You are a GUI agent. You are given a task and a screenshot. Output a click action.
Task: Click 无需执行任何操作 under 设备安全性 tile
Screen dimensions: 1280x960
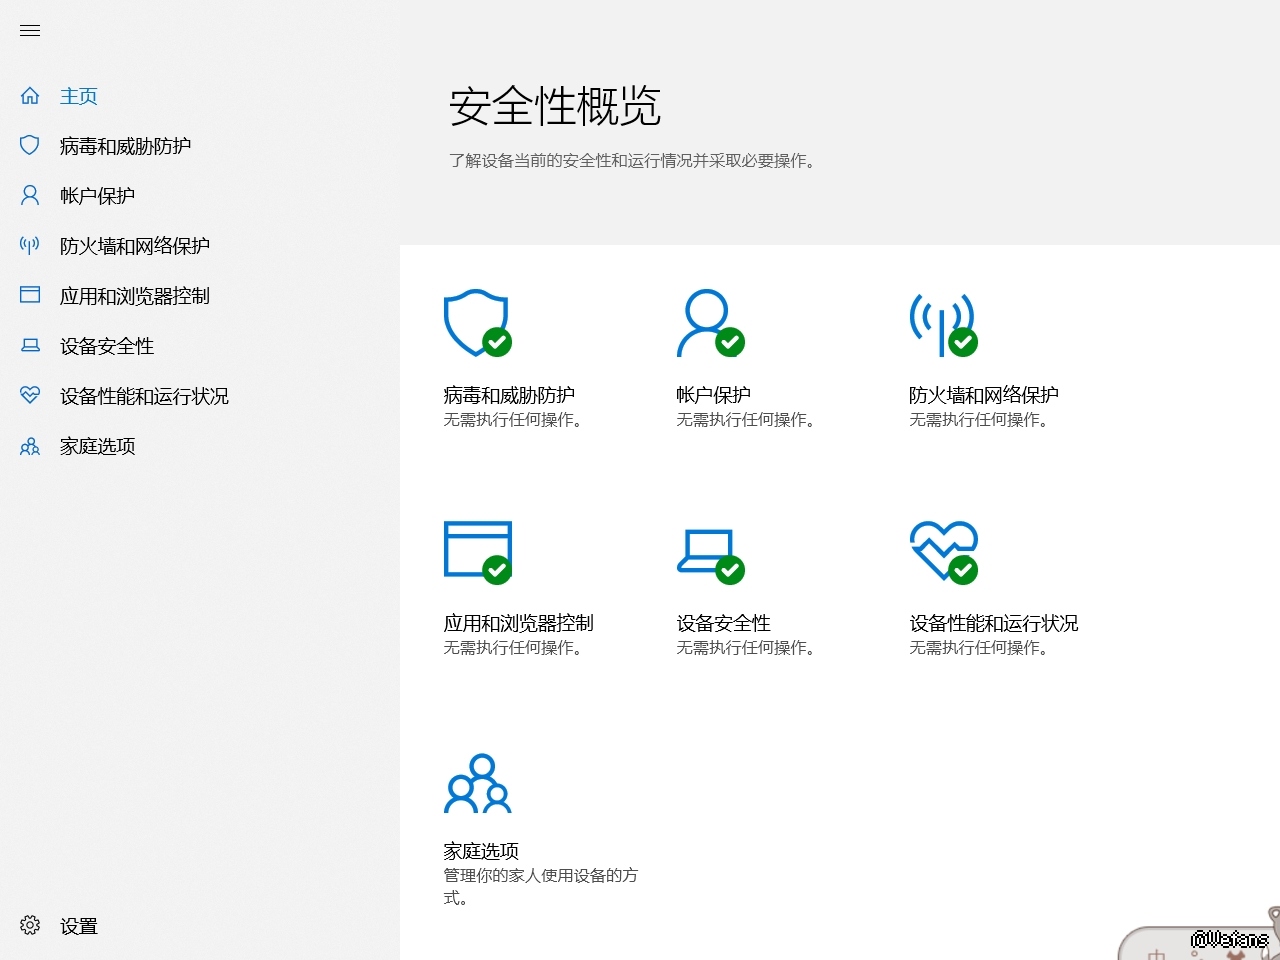pyautogui.click(x=746, y=648)
